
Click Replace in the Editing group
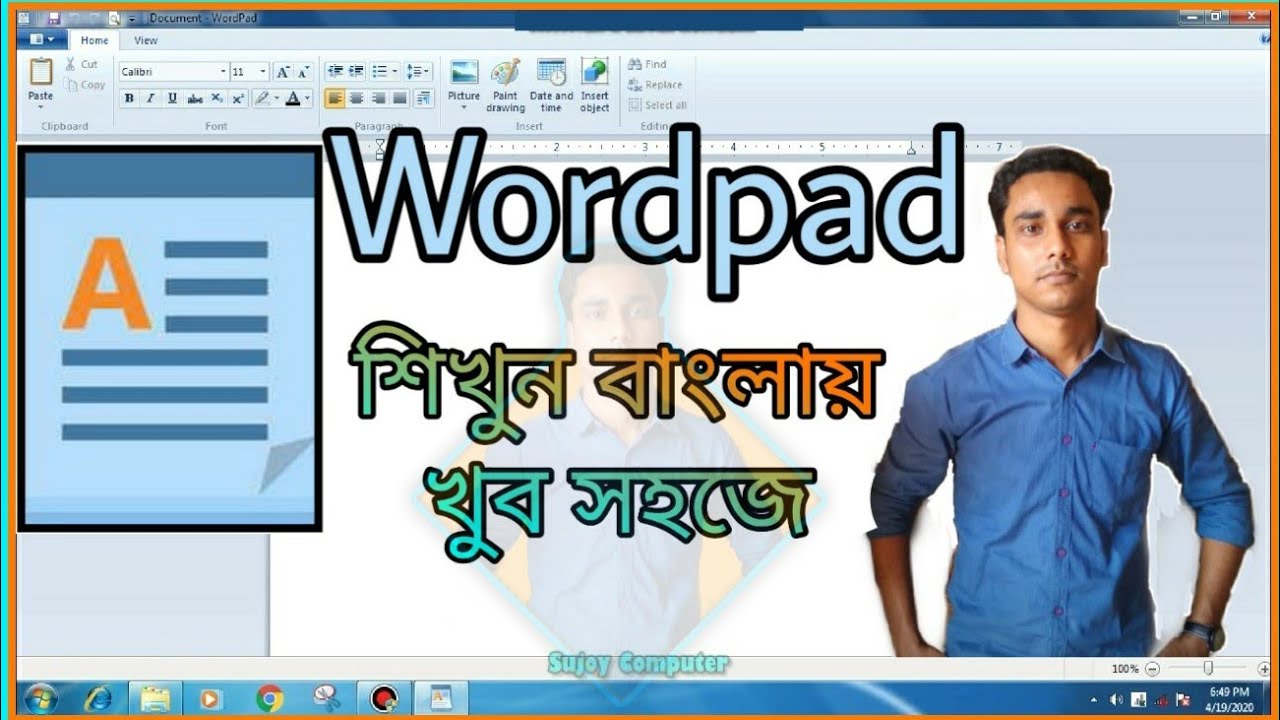655,85
